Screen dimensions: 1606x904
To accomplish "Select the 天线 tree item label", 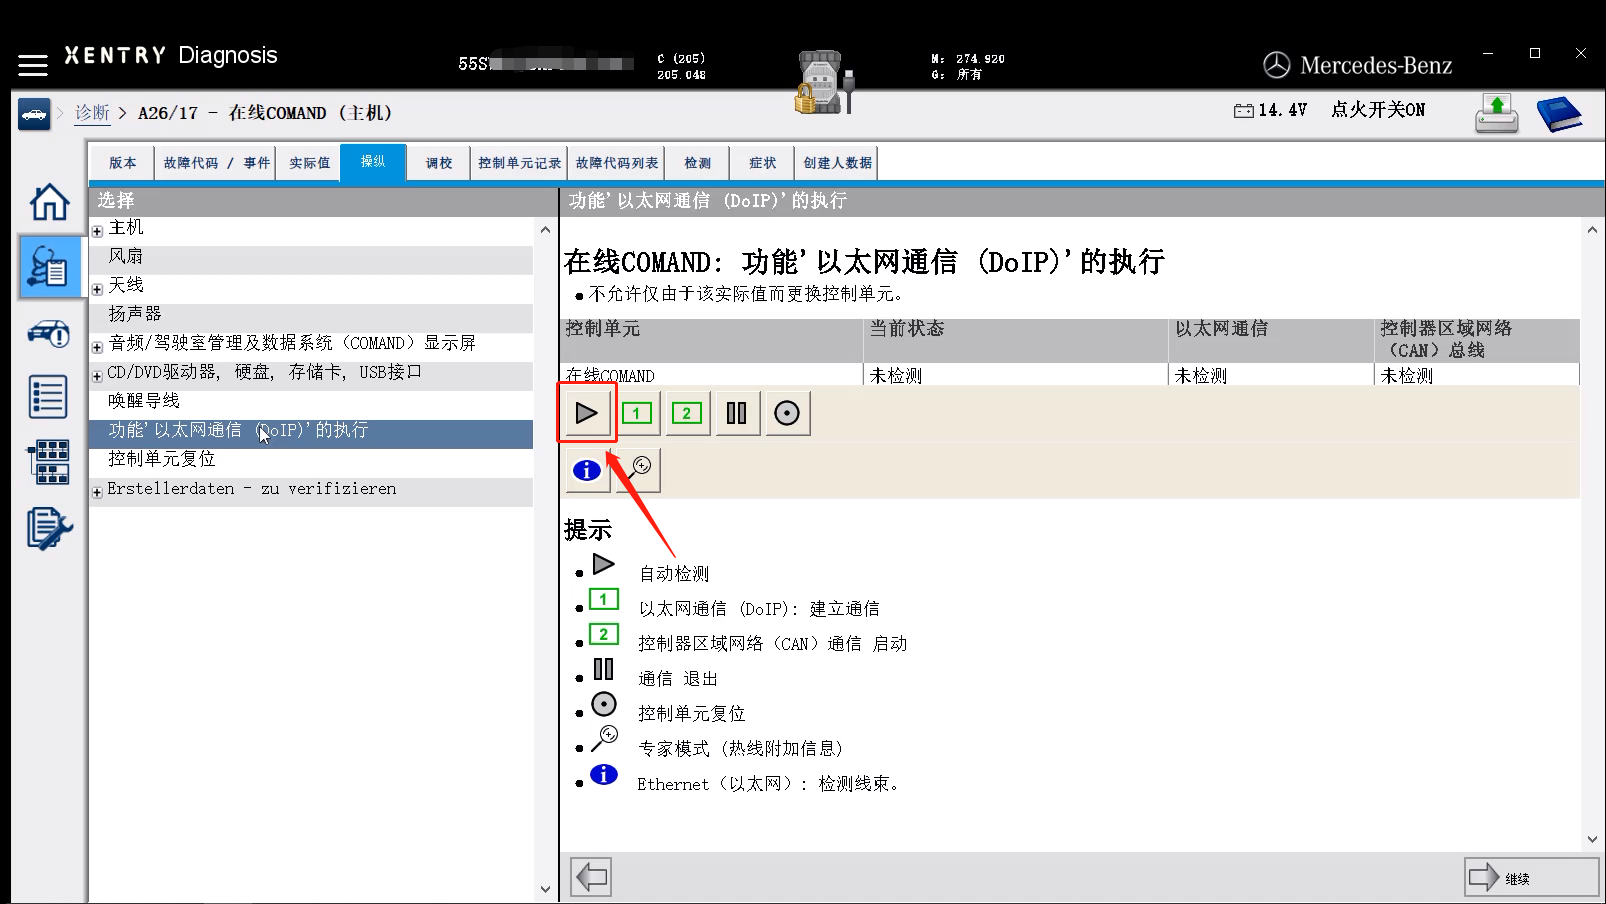I will (126, 286).
